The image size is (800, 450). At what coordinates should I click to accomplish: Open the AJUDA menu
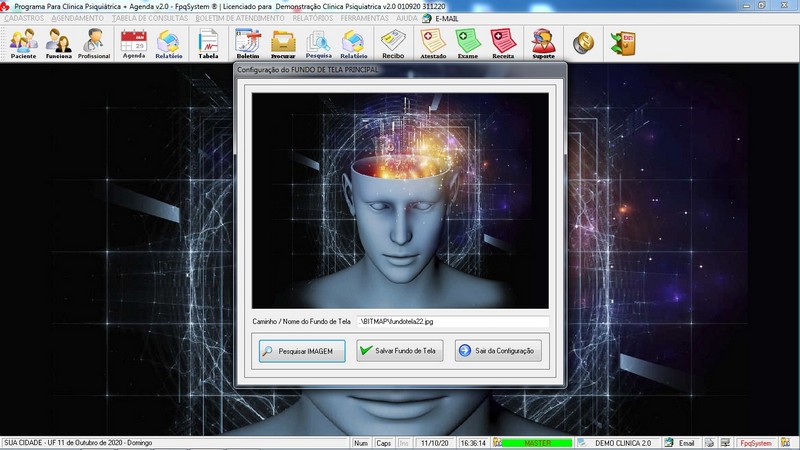coord(407,18)
